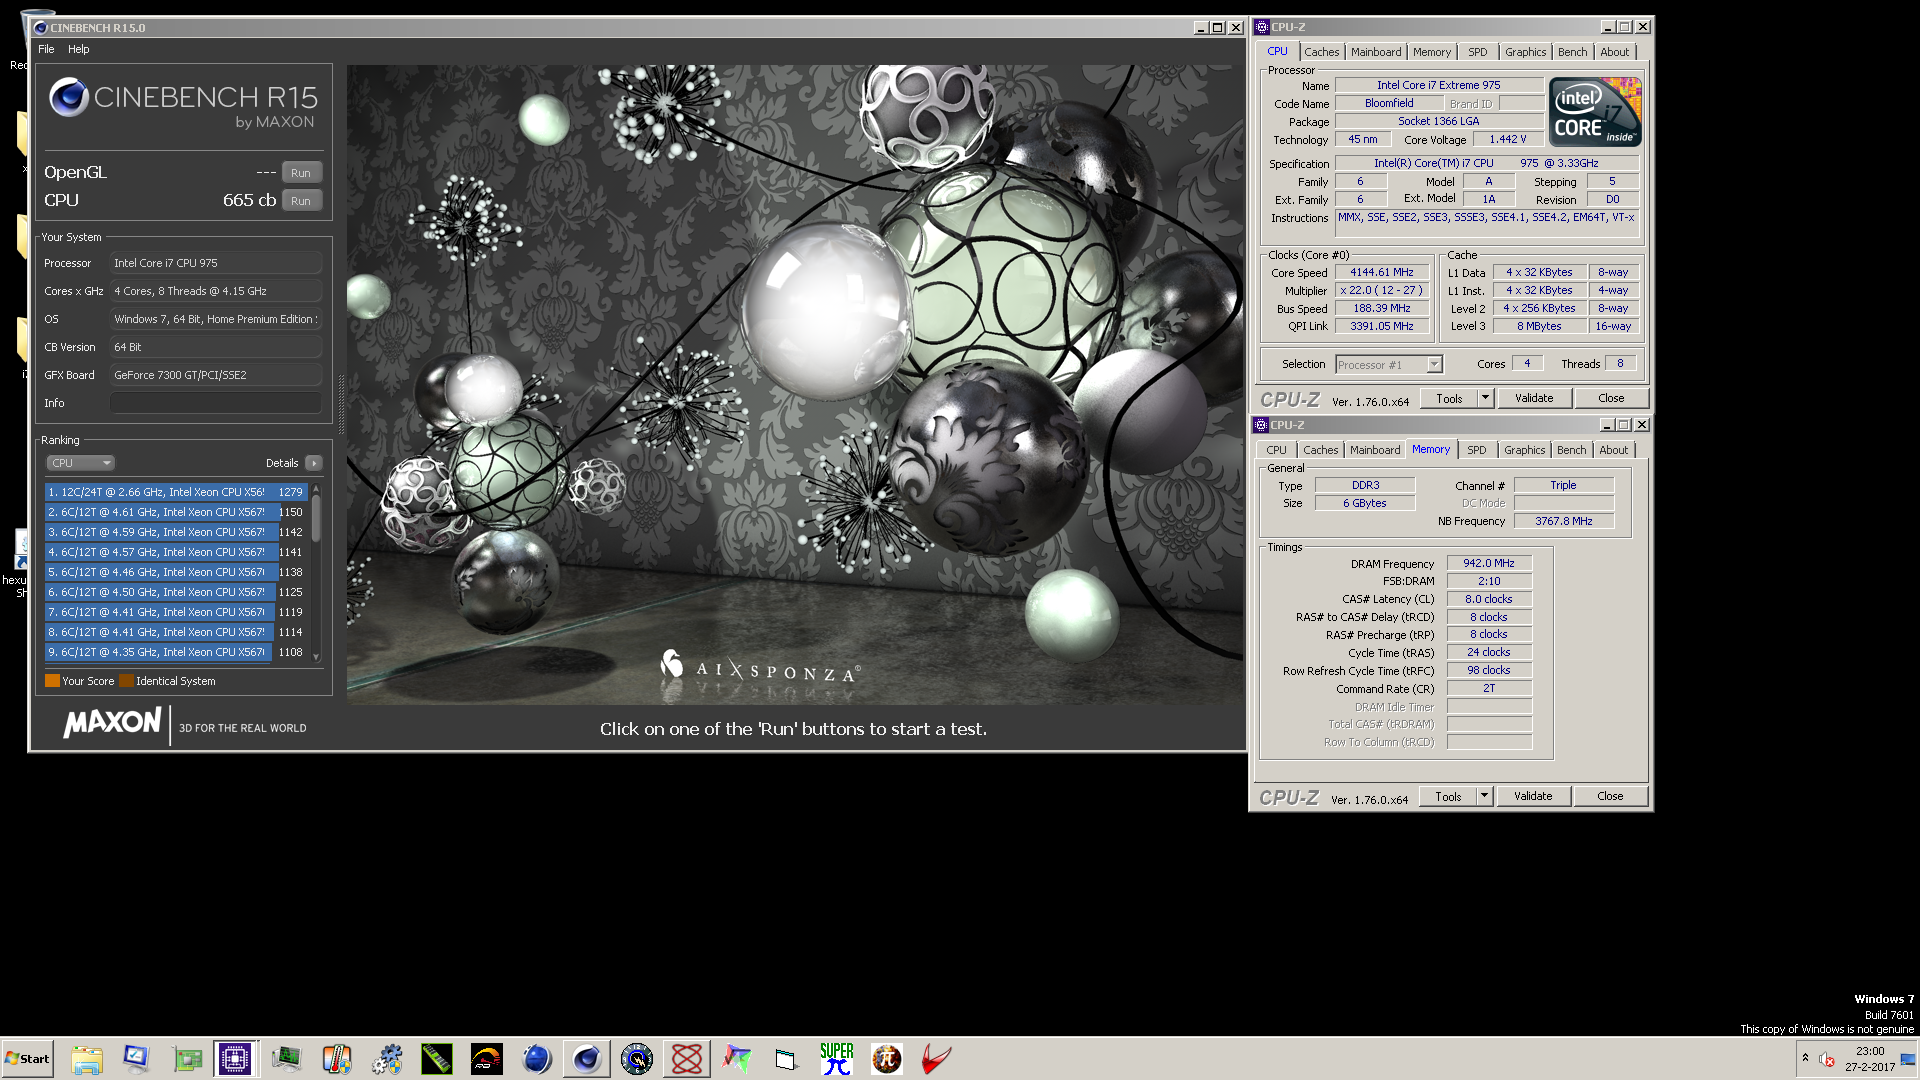Open Bench tab in upper CPU-Z
Screen dimensions: 1920x1080
pos(1572,52)
